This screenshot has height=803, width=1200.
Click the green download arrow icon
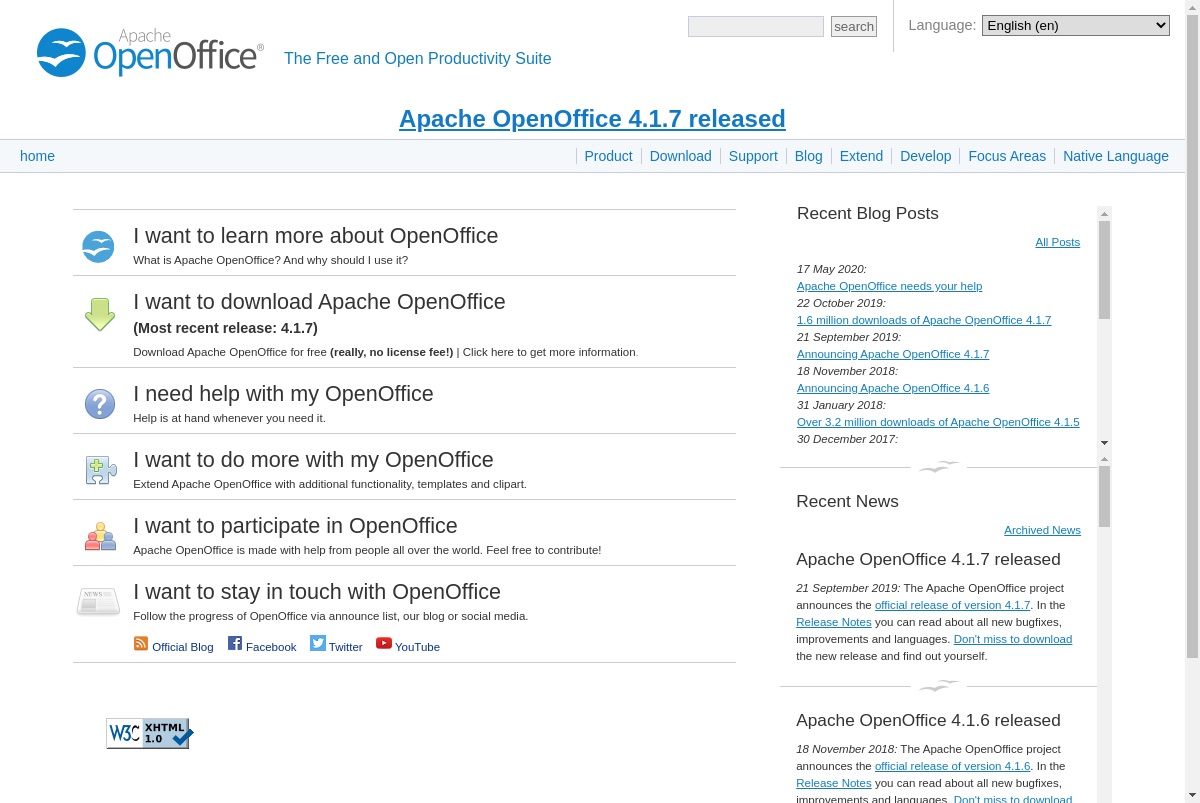(100, 314)
